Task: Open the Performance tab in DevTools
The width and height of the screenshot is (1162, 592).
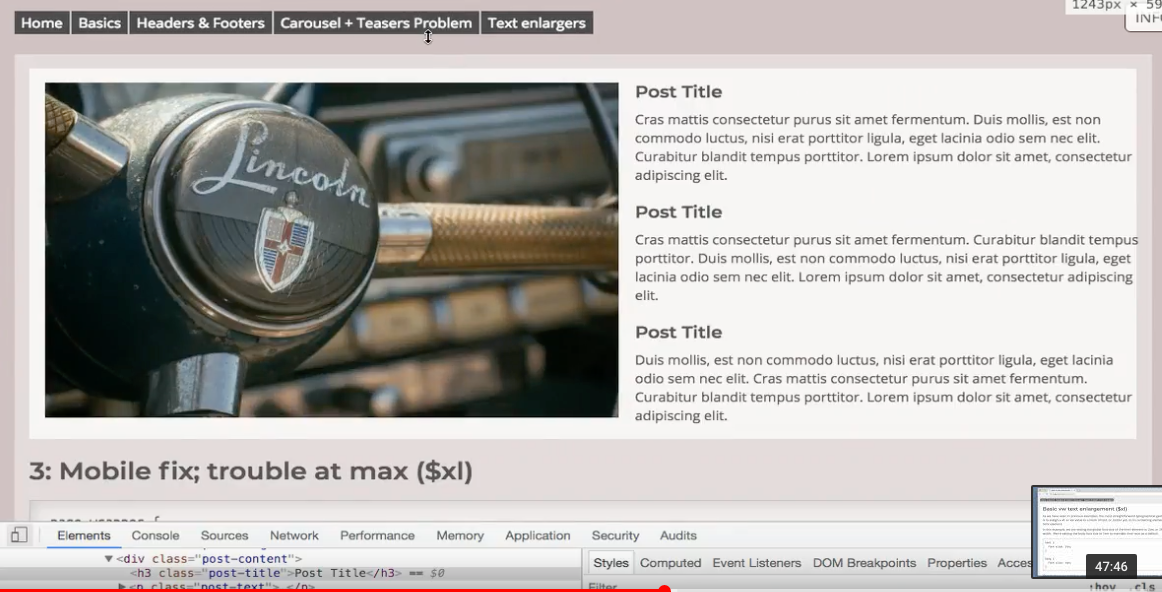Action: click(x=377, y=535)
